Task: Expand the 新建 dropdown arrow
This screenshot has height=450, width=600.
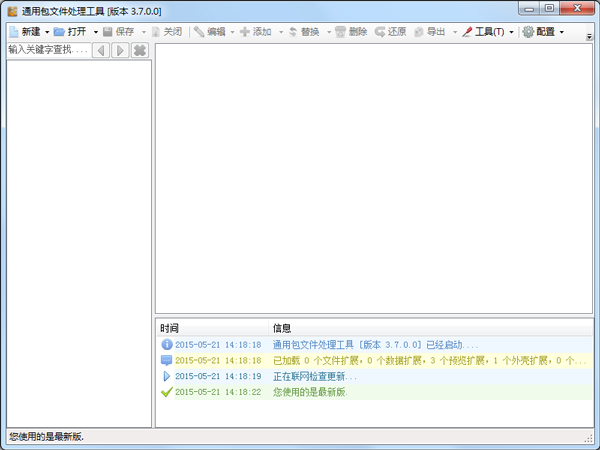Action: pyautogui.click(x=47, y=32)
